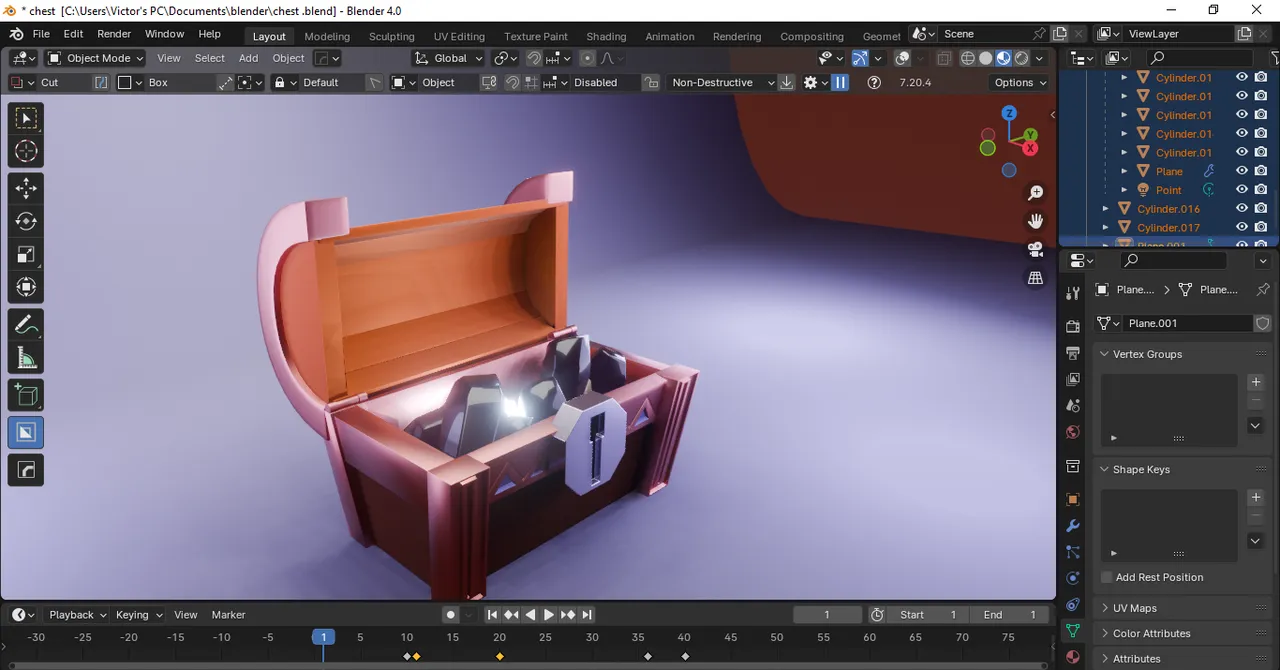Open the File menu

pyautogui.click(x=41, y=34)
